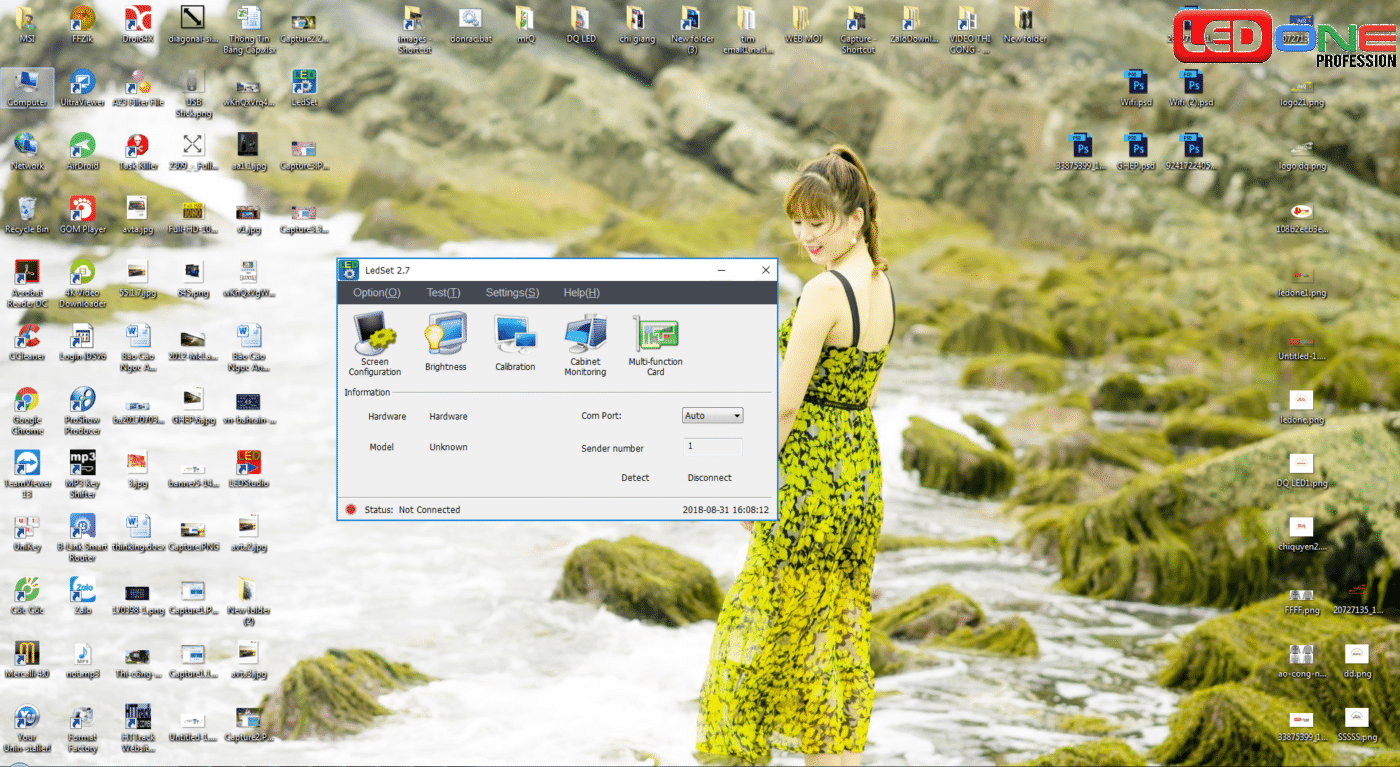Open Multi-function Card in LedSet

click(x=656, y=345)
